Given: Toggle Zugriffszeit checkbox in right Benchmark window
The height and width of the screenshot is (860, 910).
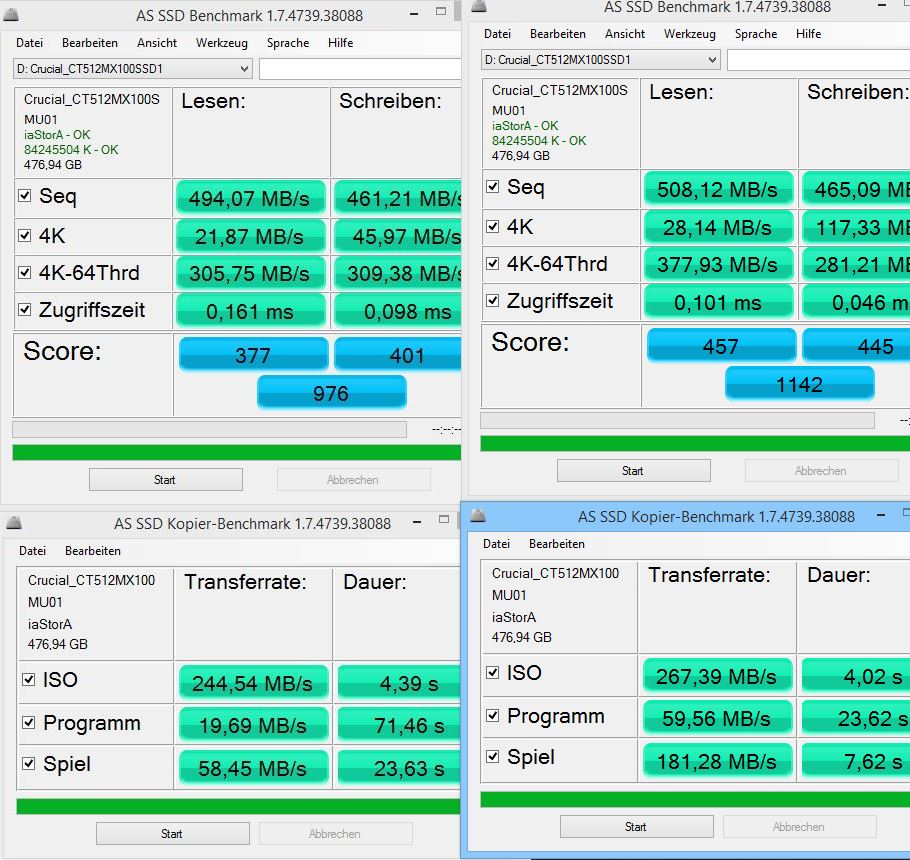Looking at the screenshot, I should pos(493,301).
